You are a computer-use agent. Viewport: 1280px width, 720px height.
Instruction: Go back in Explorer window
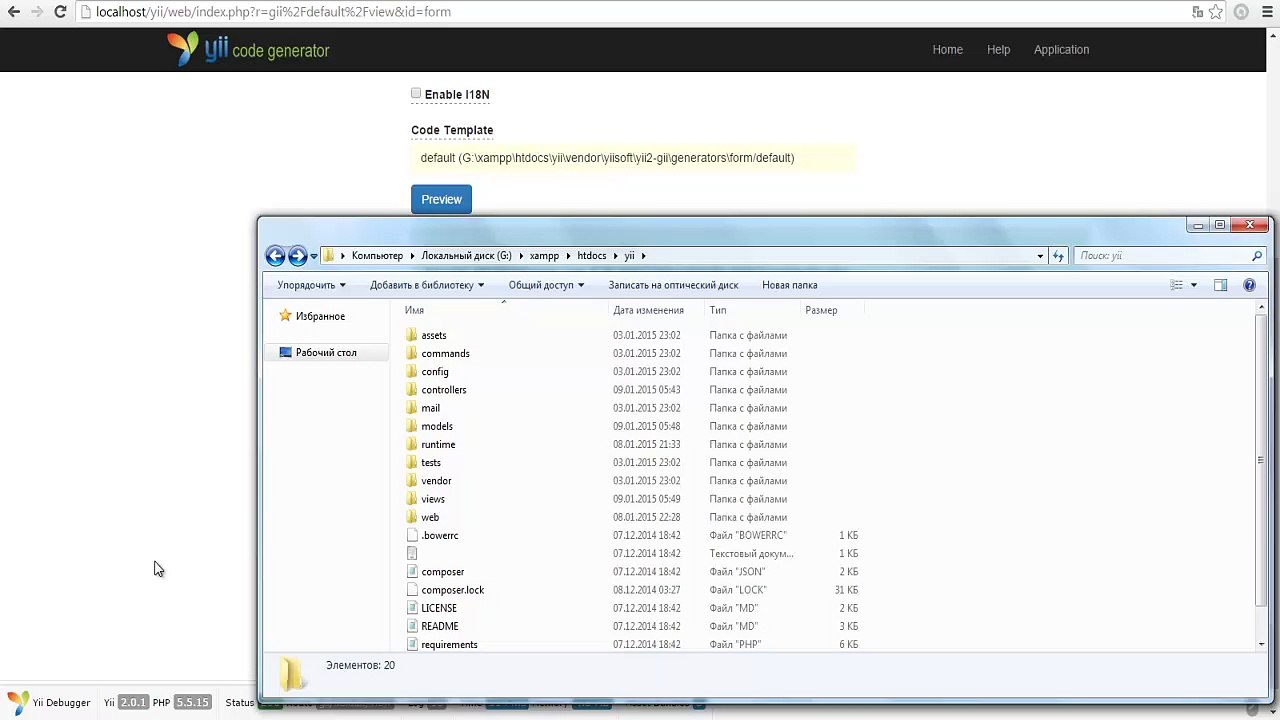click(x=275, y=256)
